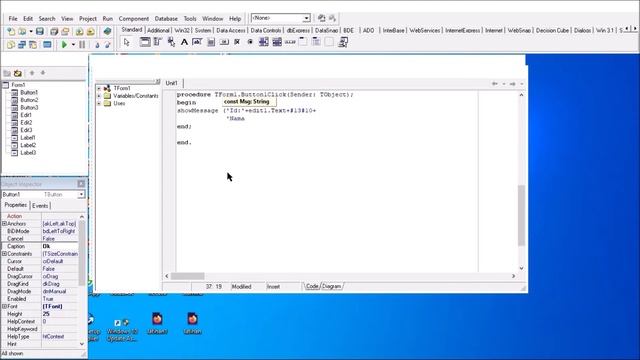The image size is (640, 360).
Task: Click the New items toolbar icon
Action: click(11, 31)
